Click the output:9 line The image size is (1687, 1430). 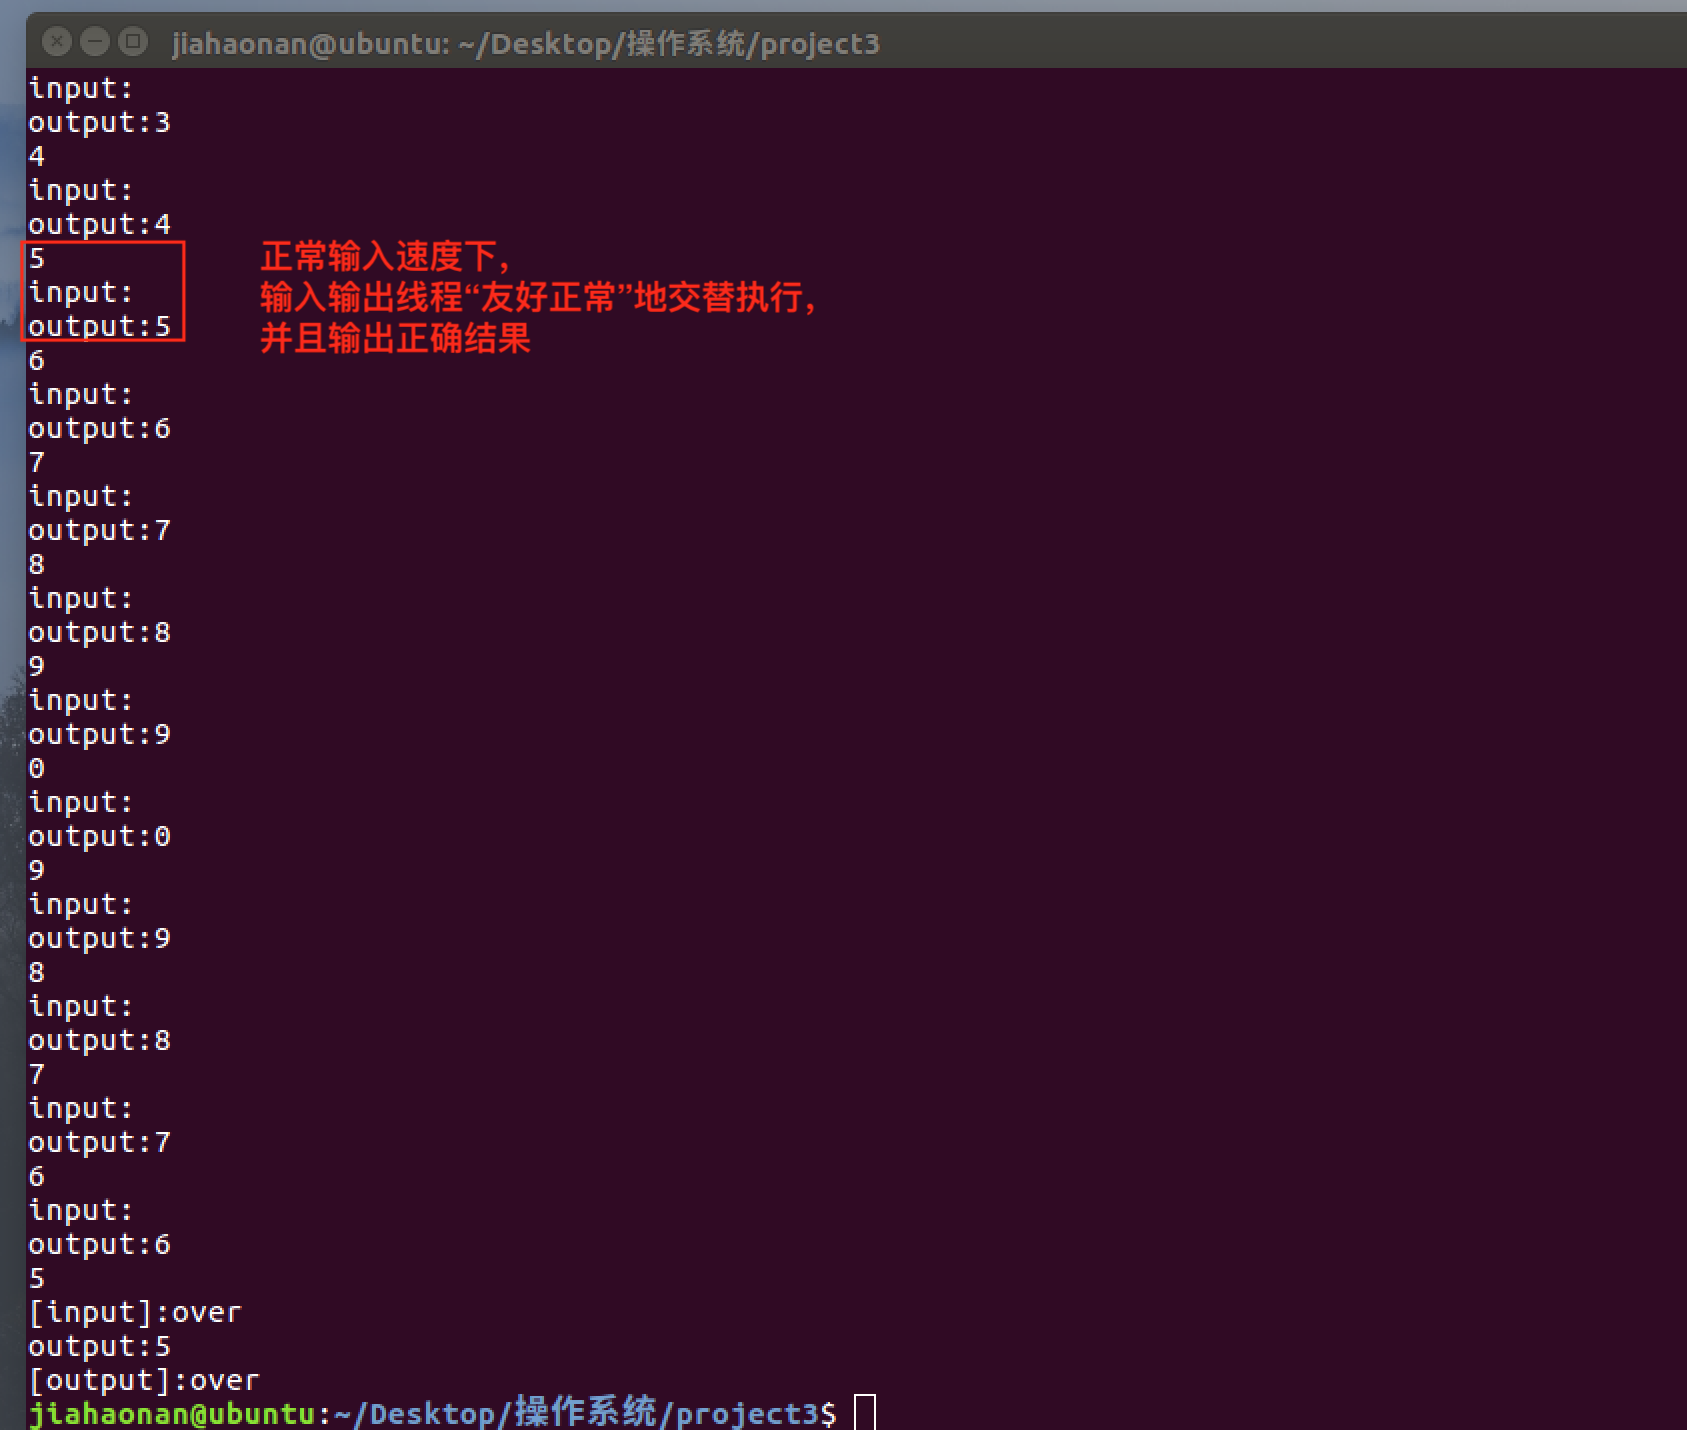point(99,734)
